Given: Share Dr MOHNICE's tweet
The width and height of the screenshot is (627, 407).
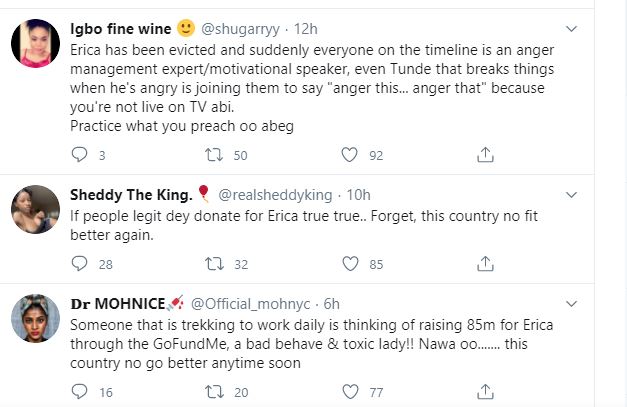Looking at the screenshot, I should click(485, 392).
